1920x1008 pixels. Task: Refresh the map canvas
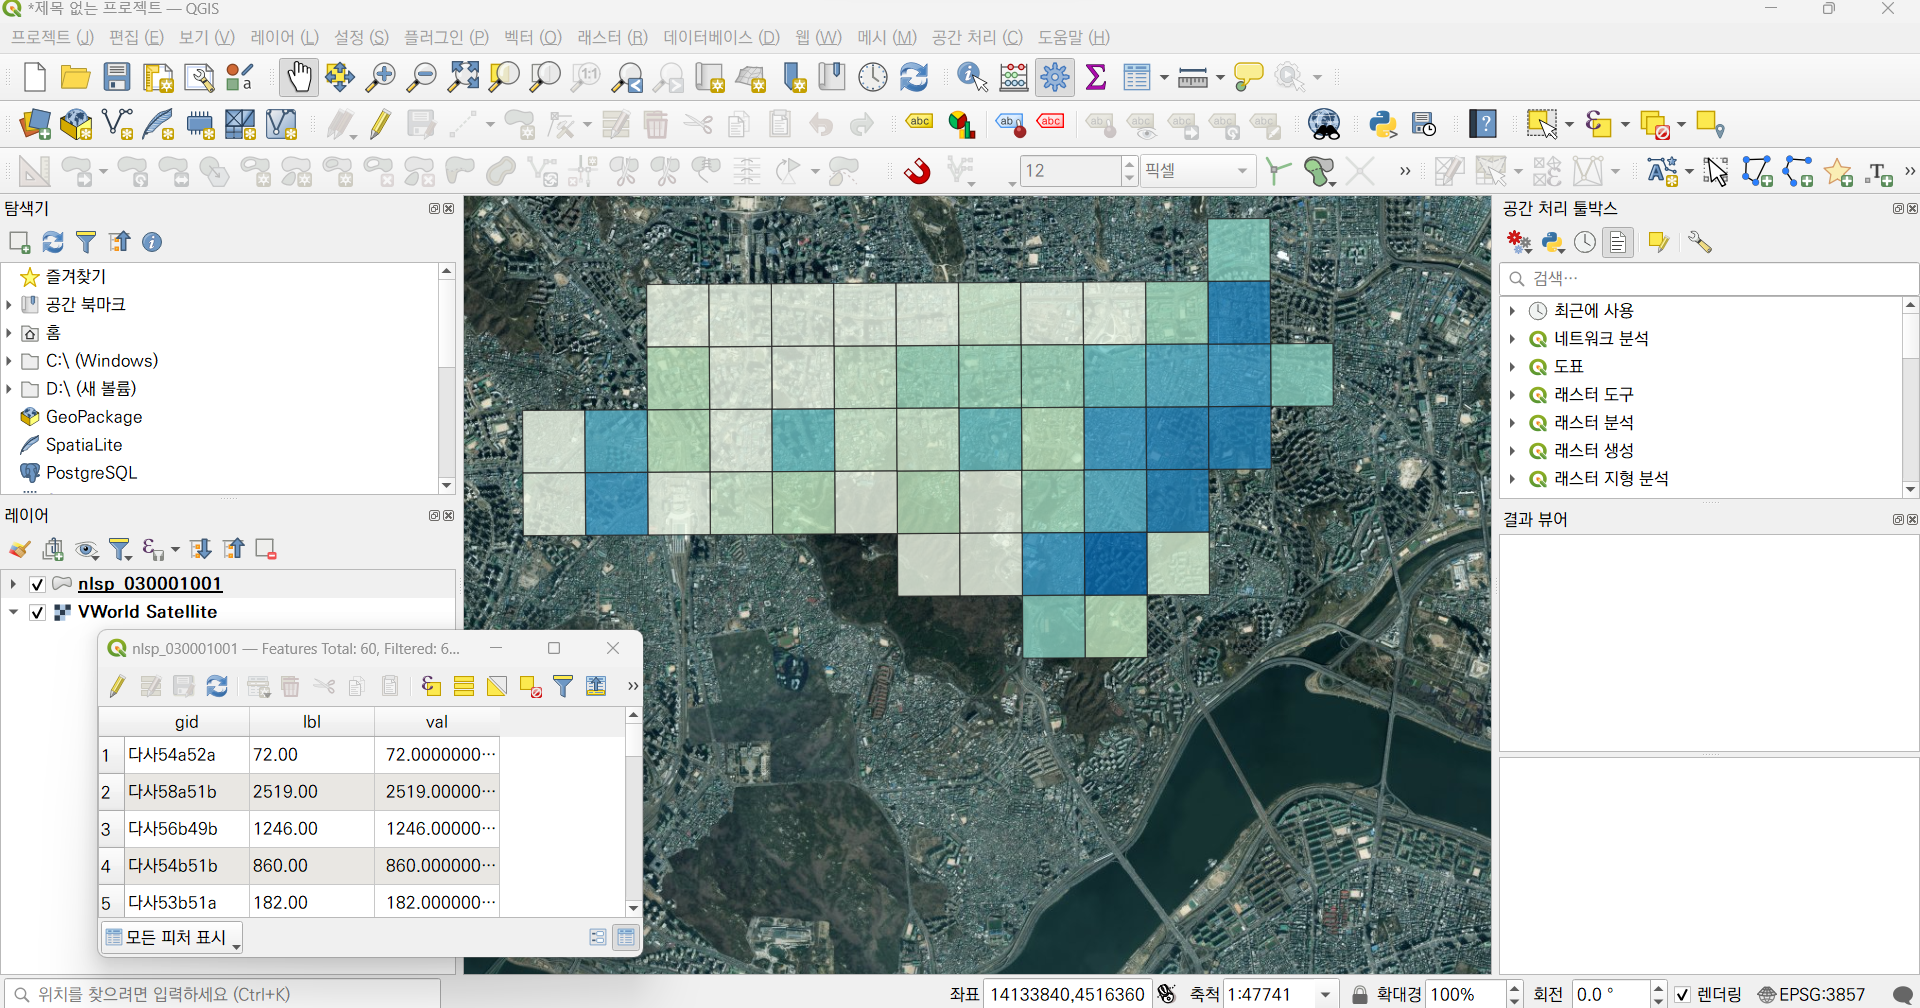pos(914,77)
